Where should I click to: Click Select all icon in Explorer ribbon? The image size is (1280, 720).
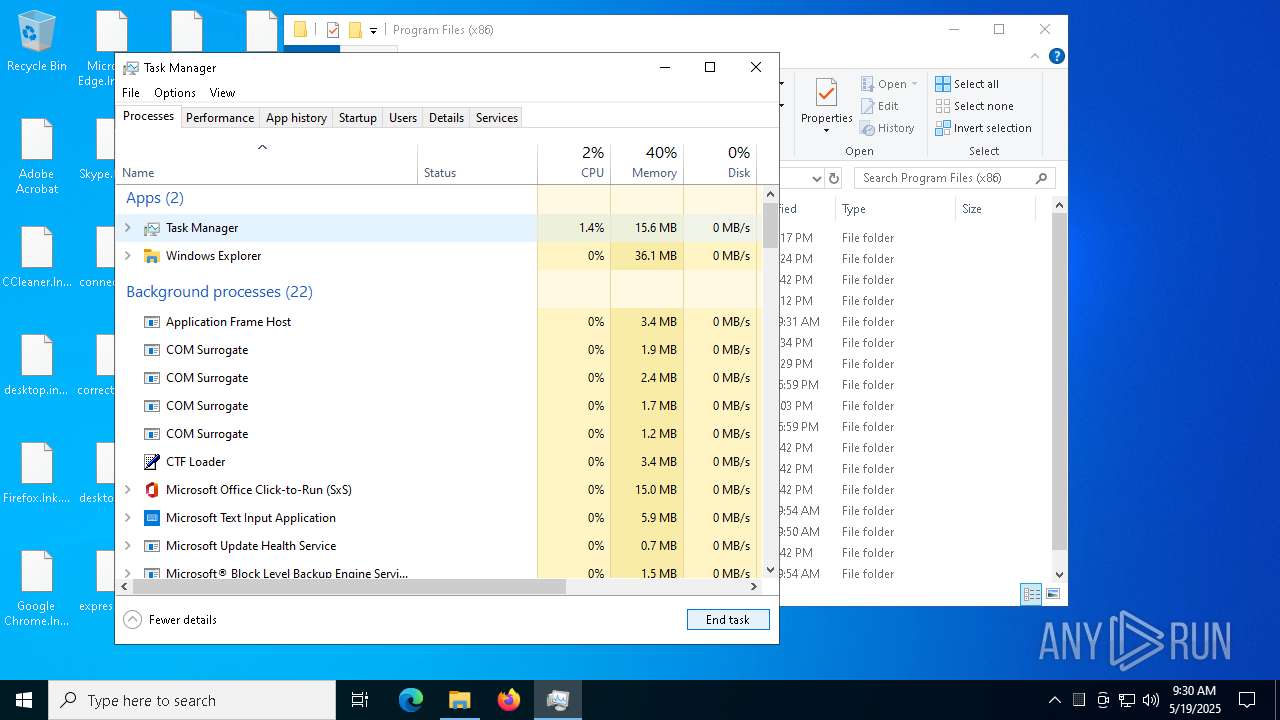click(943, 84)
